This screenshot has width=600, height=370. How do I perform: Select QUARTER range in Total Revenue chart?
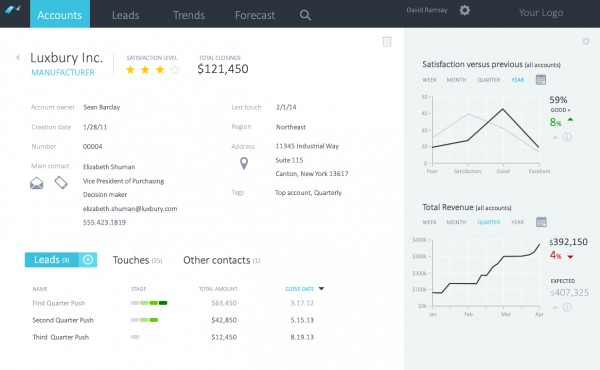[488, 222]
